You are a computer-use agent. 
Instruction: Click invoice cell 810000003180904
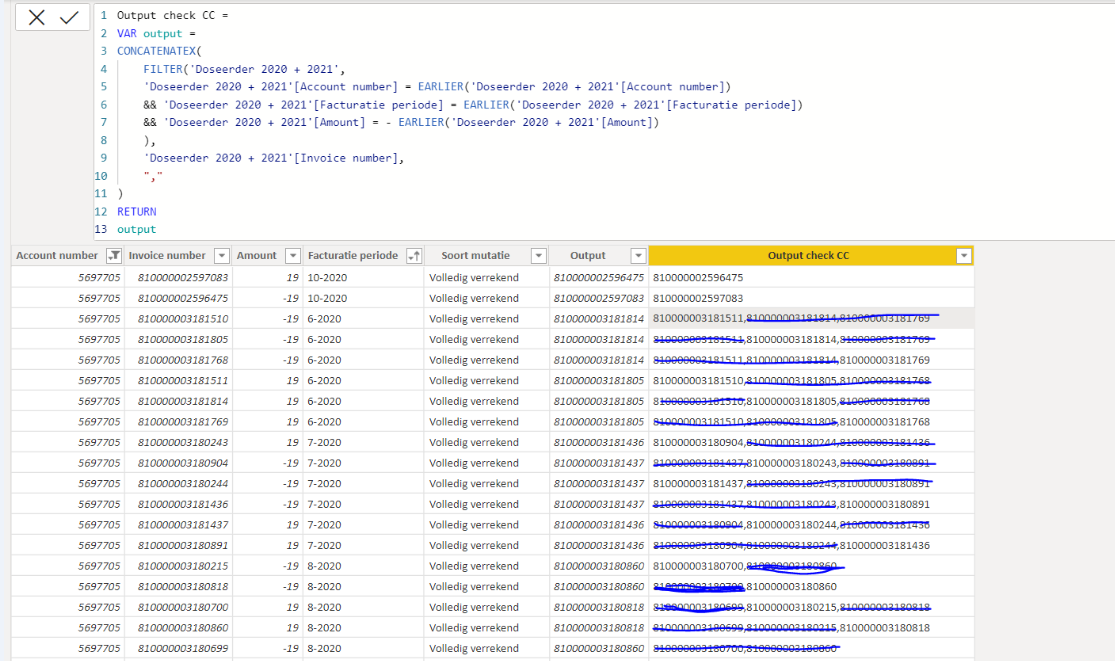click(183, 463)
